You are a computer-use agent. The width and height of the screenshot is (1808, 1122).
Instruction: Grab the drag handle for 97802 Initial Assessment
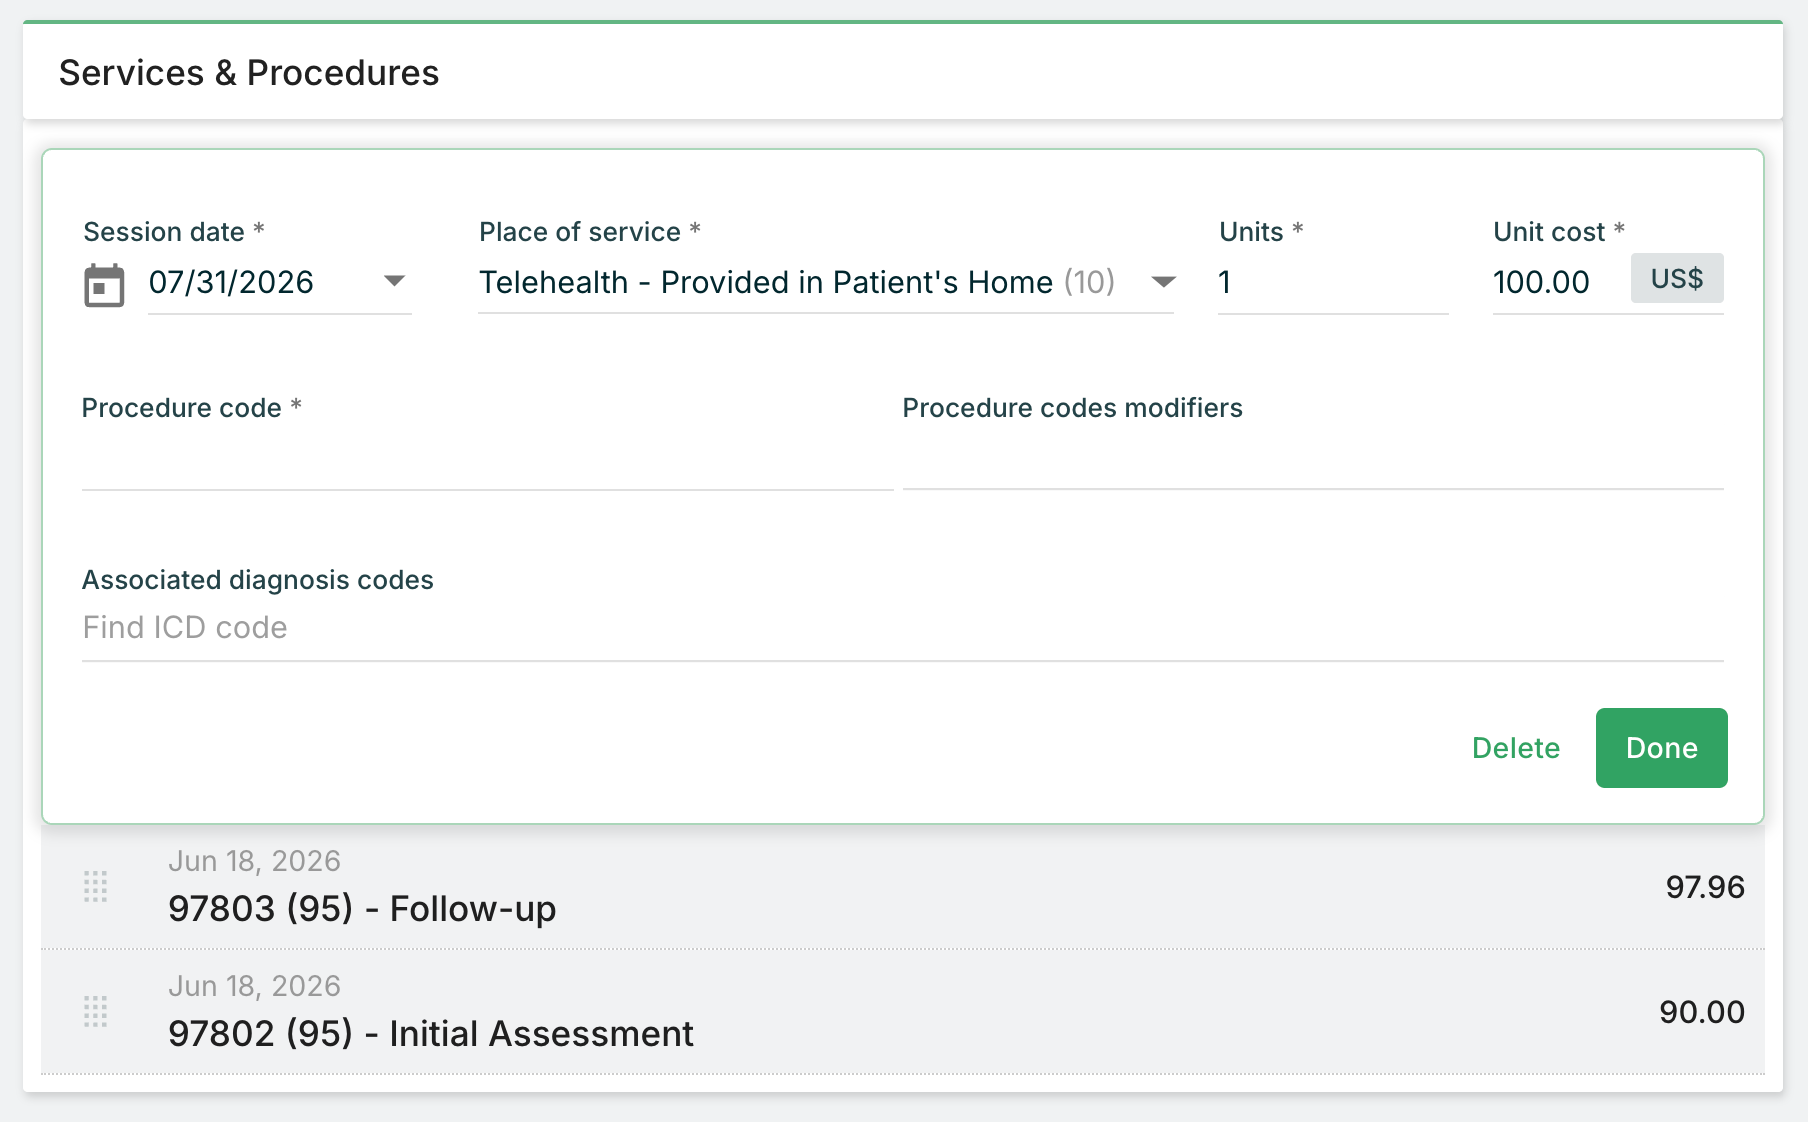[x=95, y=1011]
